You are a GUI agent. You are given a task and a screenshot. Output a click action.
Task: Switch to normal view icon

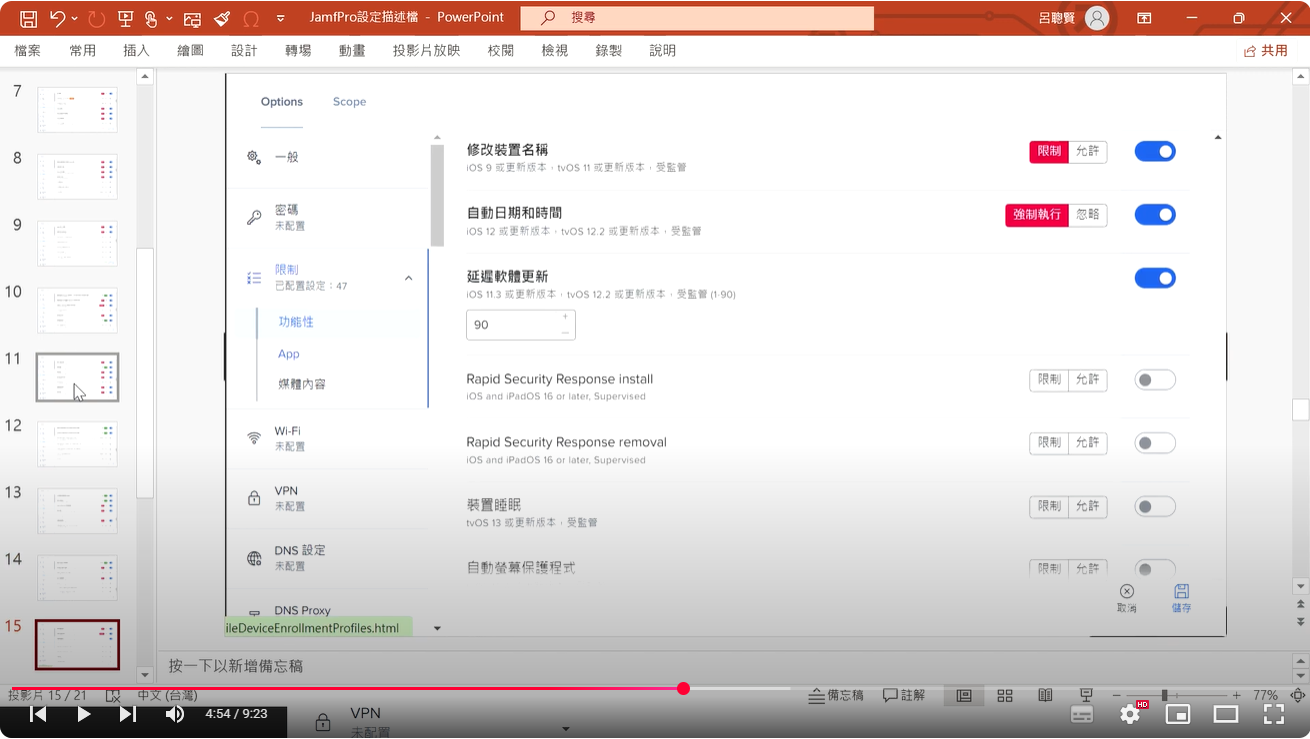point(964,695)
